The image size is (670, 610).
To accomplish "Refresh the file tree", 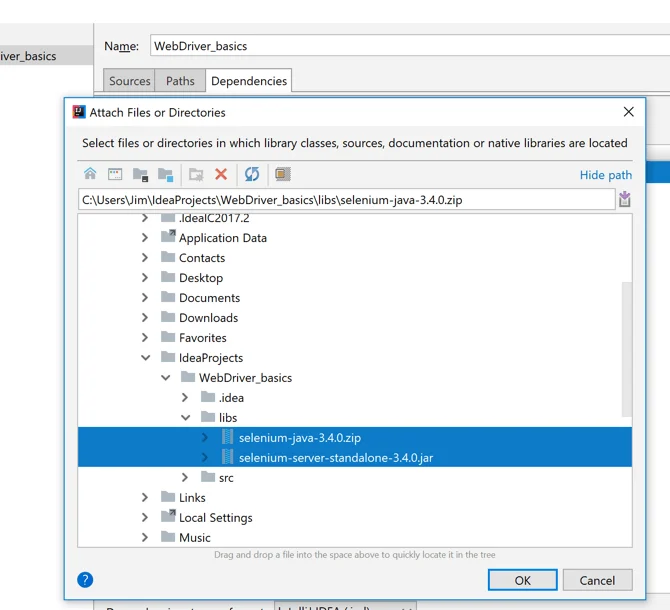I will [x=252, y=174].
